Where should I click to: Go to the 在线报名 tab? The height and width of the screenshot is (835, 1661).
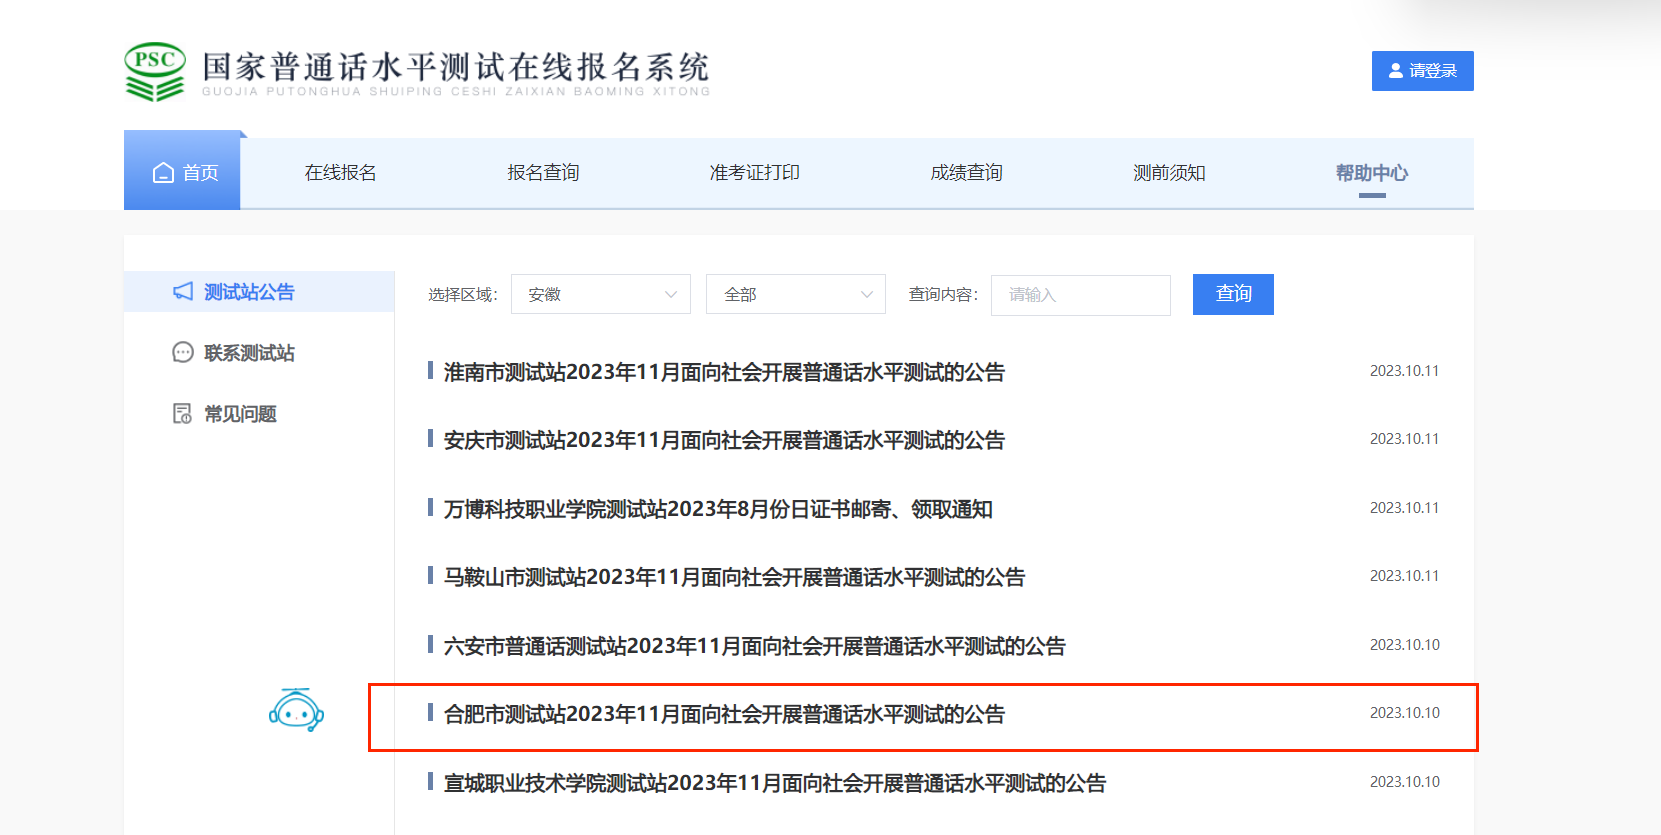(x=340, y=173)
